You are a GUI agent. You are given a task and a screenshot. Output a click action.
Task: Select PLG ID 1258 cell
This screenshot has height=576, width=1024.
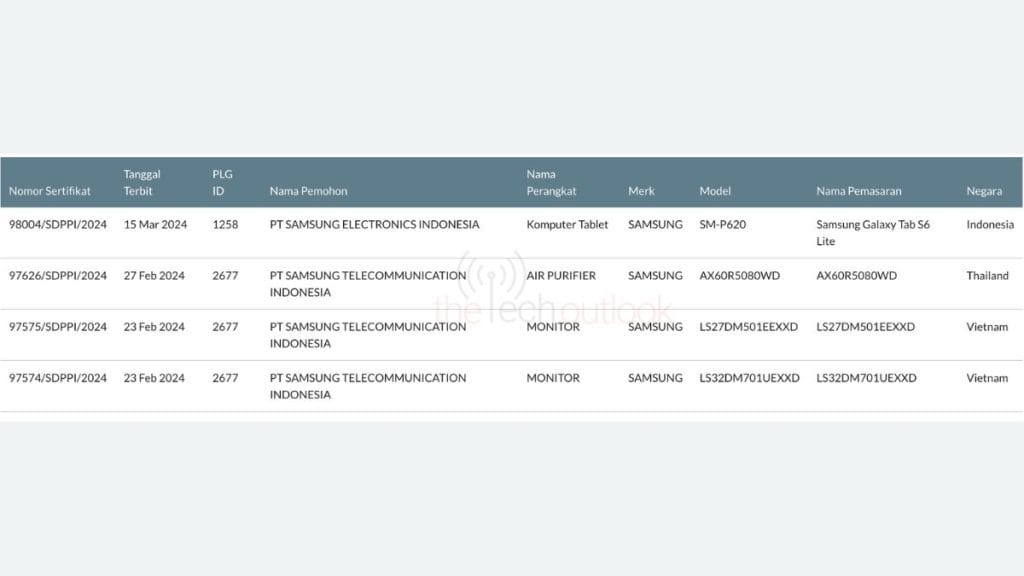225,225
